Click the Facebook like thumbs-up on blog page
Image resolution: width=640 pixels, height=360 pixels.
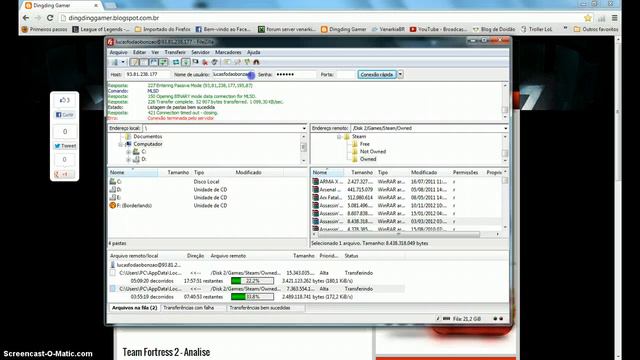(64, 100)
